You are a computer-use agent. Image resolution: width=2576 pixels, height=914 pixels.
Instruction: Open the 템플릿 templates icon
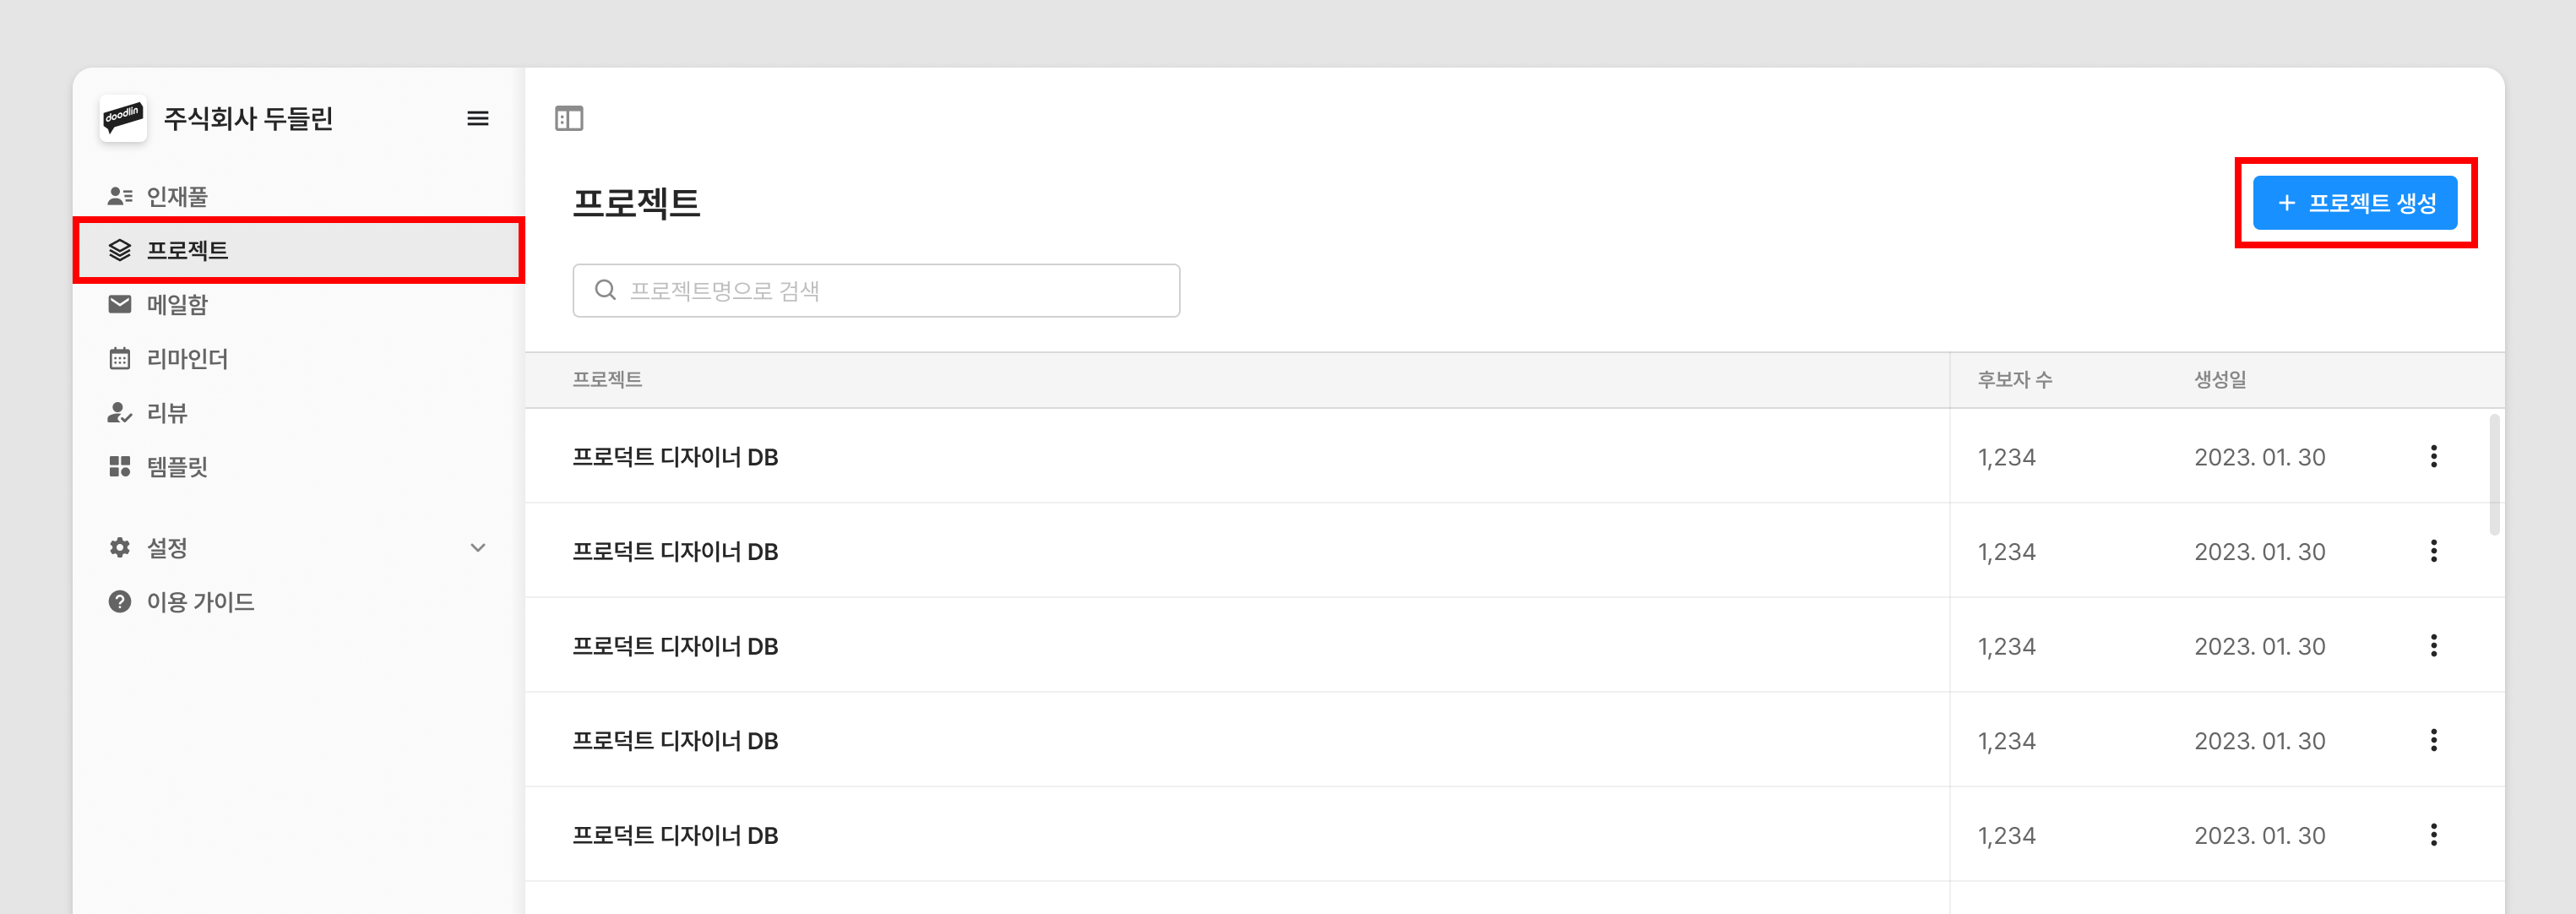(120, 466)
